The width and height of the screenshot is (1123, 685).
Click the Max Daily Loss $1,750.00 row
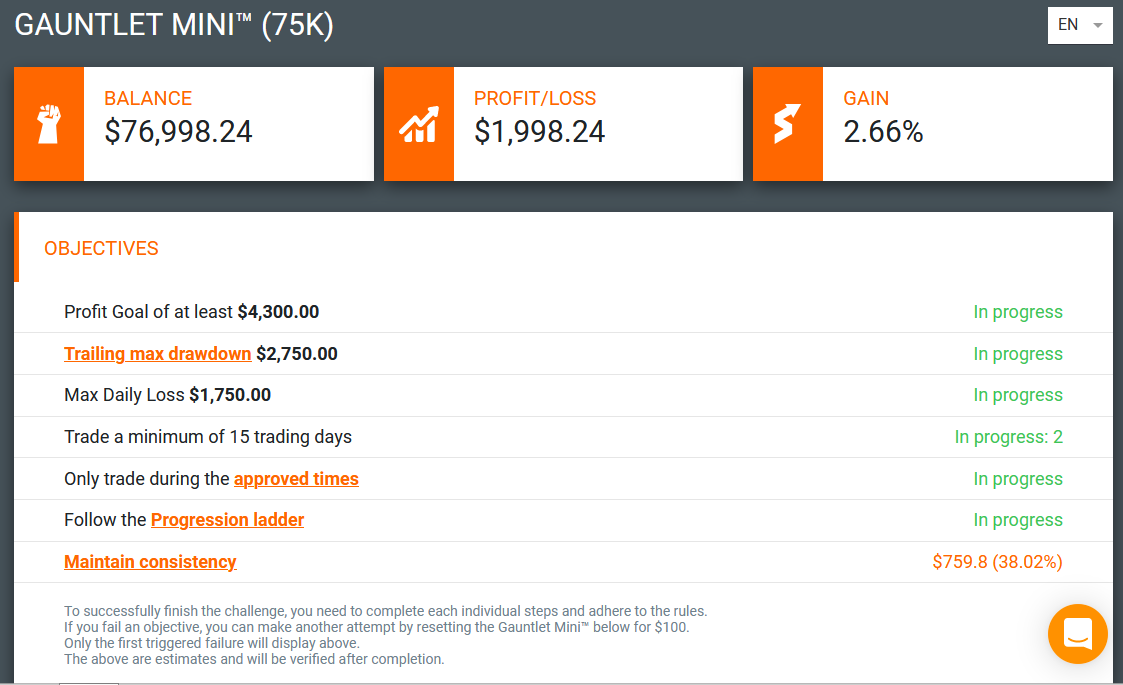(x=563, y=396)
